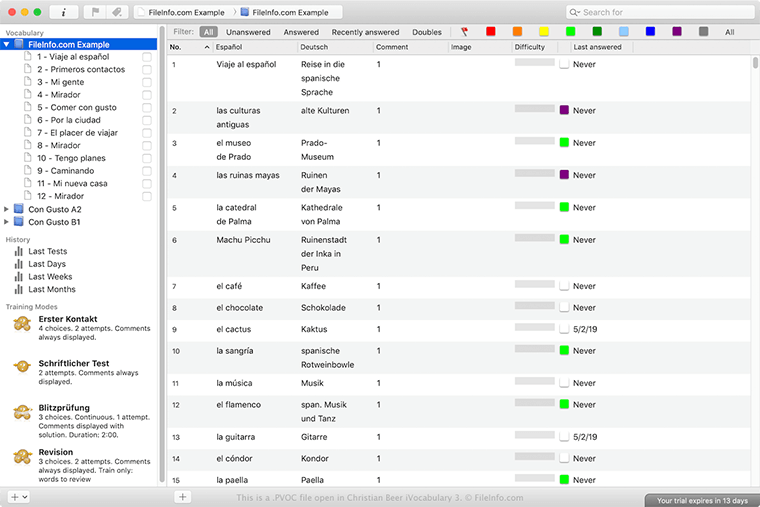Tick checkbox for 5 - Comer con gusto
The height and width of the screenshot is (507, 760).
click(x=147, y=107)
